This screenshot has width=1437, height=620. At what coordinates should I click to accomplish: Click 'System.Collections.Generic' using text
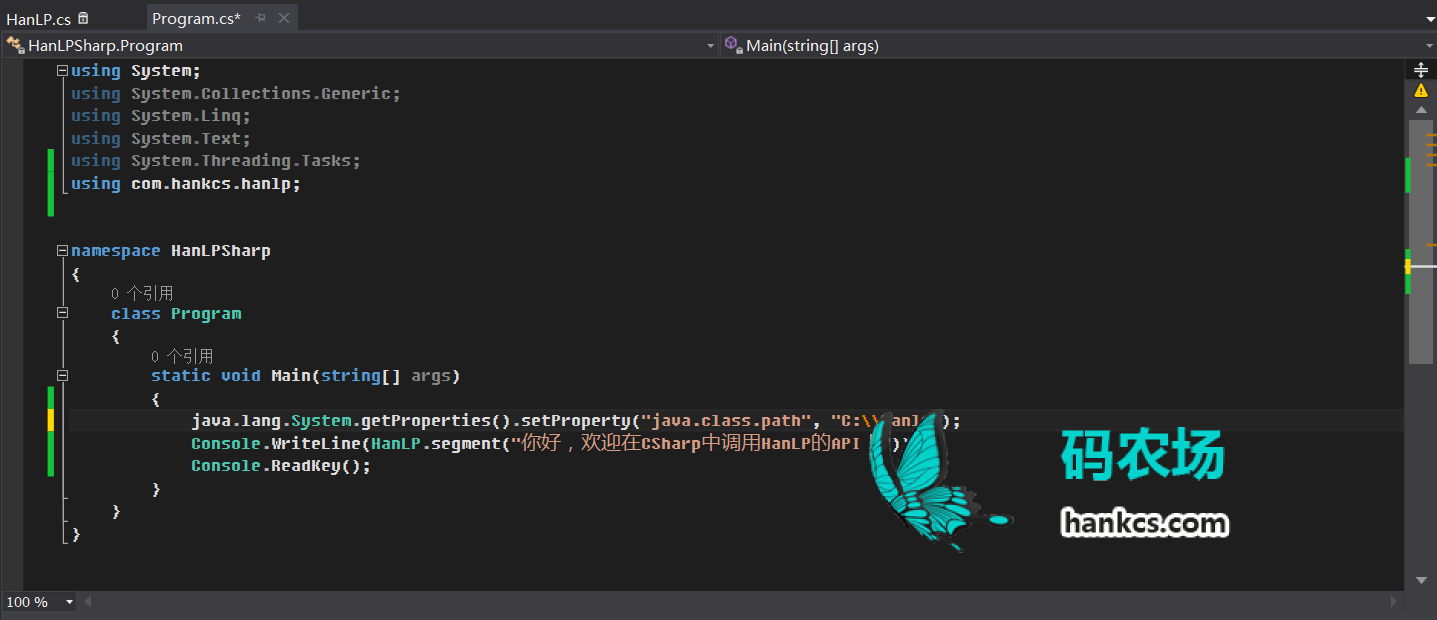click(x=262, y=94)
